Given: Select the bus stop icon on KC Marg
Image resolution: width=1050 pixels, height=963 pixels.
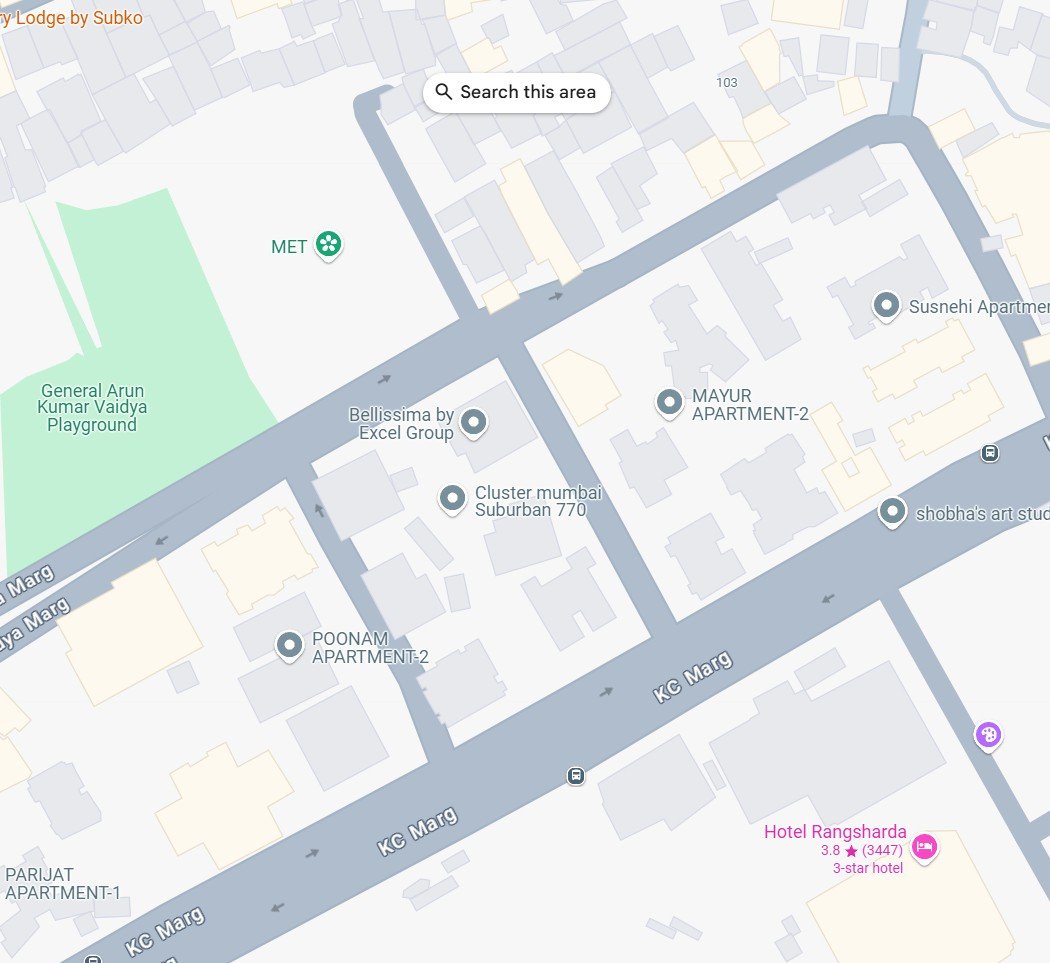Looking at the screenshot, I should pos(575,775).
